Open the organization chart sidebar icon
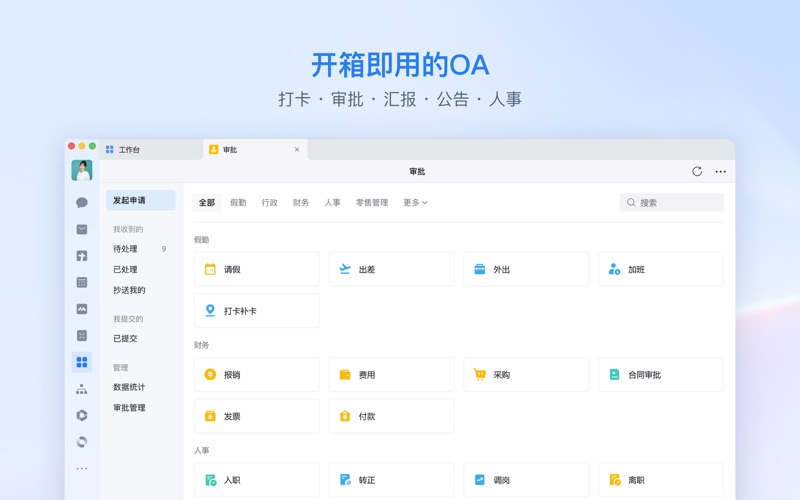800x500 pixels. point(82,389)
